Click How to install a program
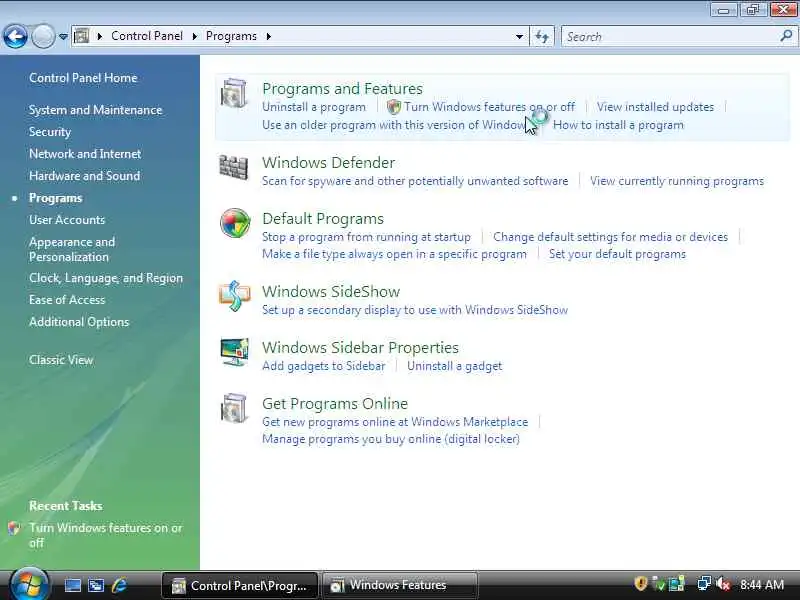 [x=618, y=125]
